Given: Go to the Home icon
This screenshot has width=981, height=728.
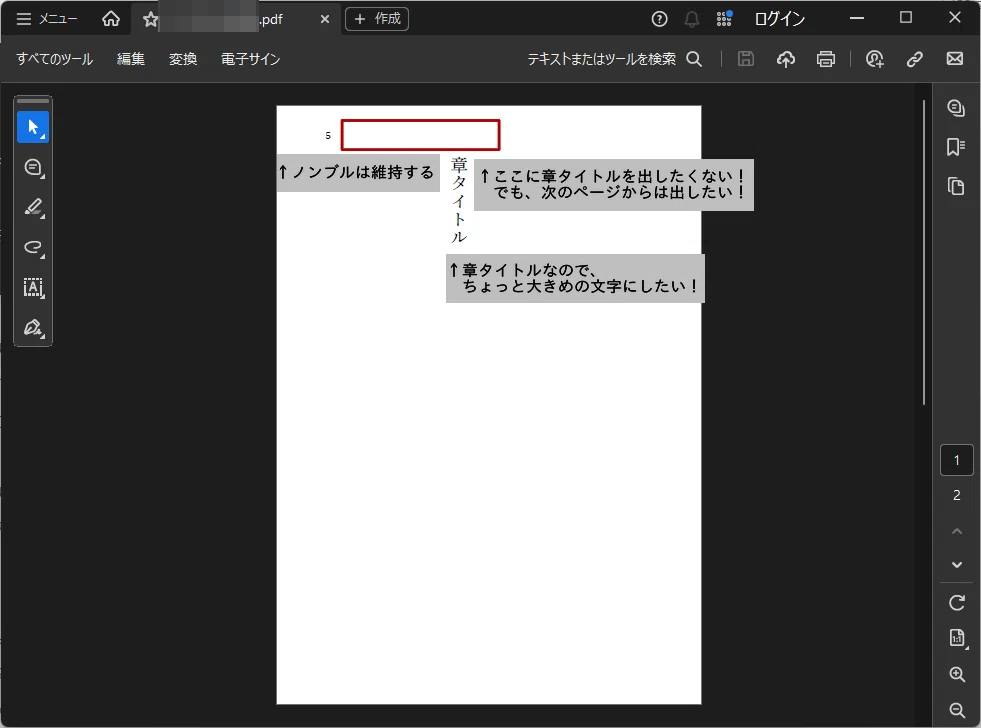Looking at the screenshot, I should [111, 19].
